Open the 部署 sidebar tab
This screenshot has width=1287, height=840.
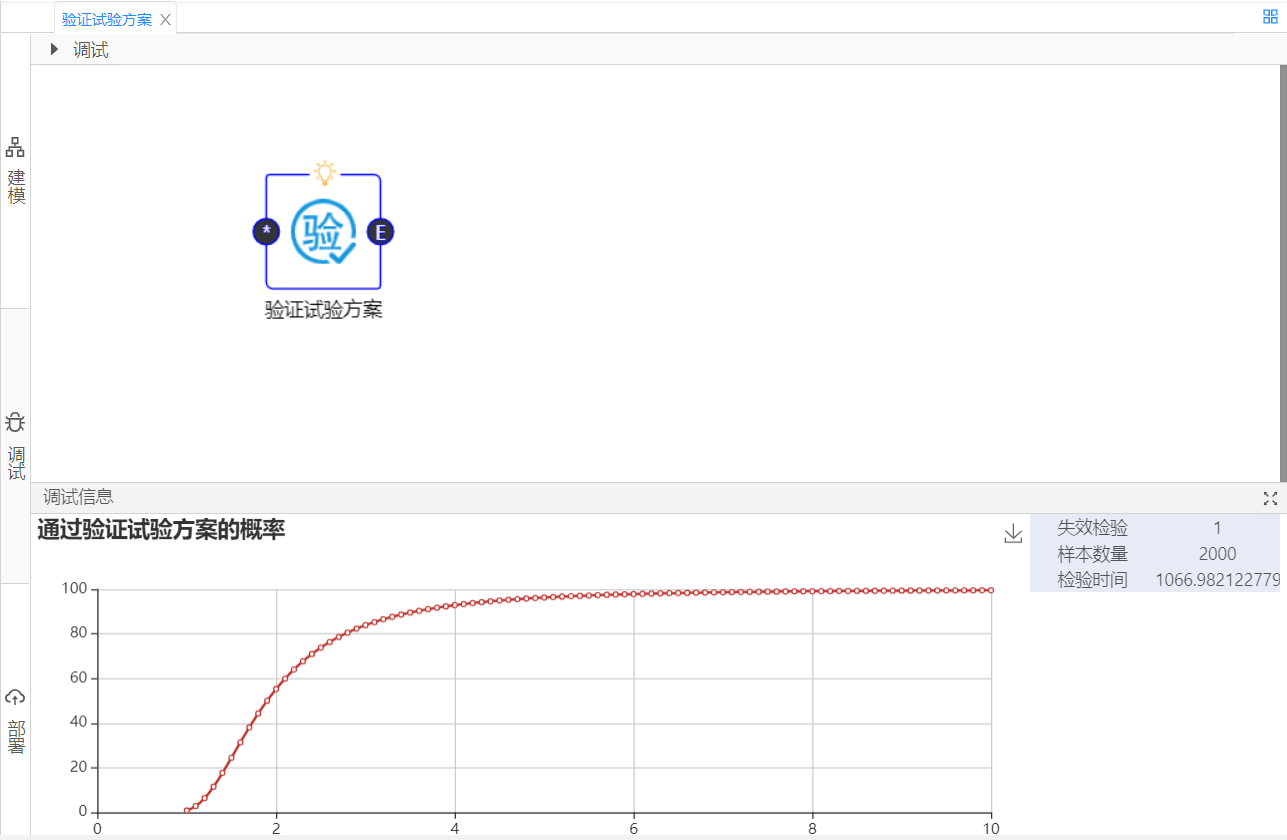coord(16,737)
